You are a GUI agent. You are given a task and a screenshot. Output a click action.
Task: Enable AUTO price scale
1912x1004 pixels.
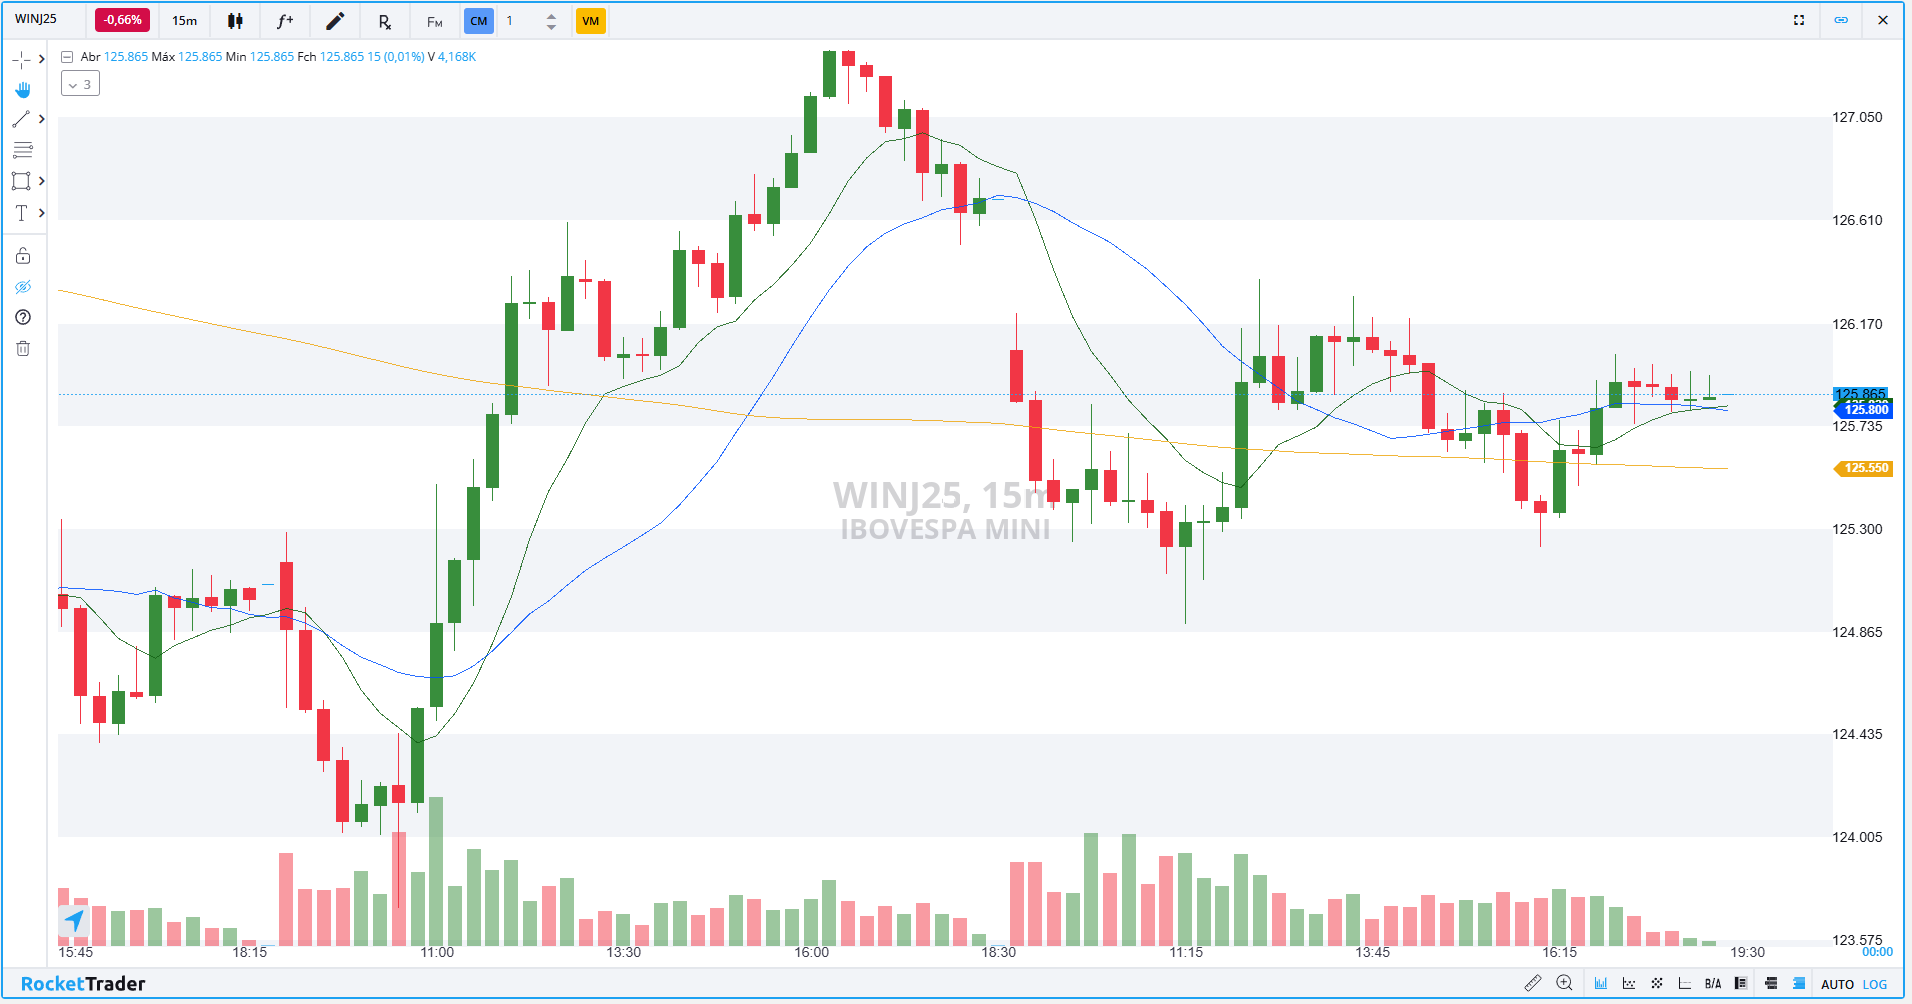pyautogui.click(x=1837, y=984)
